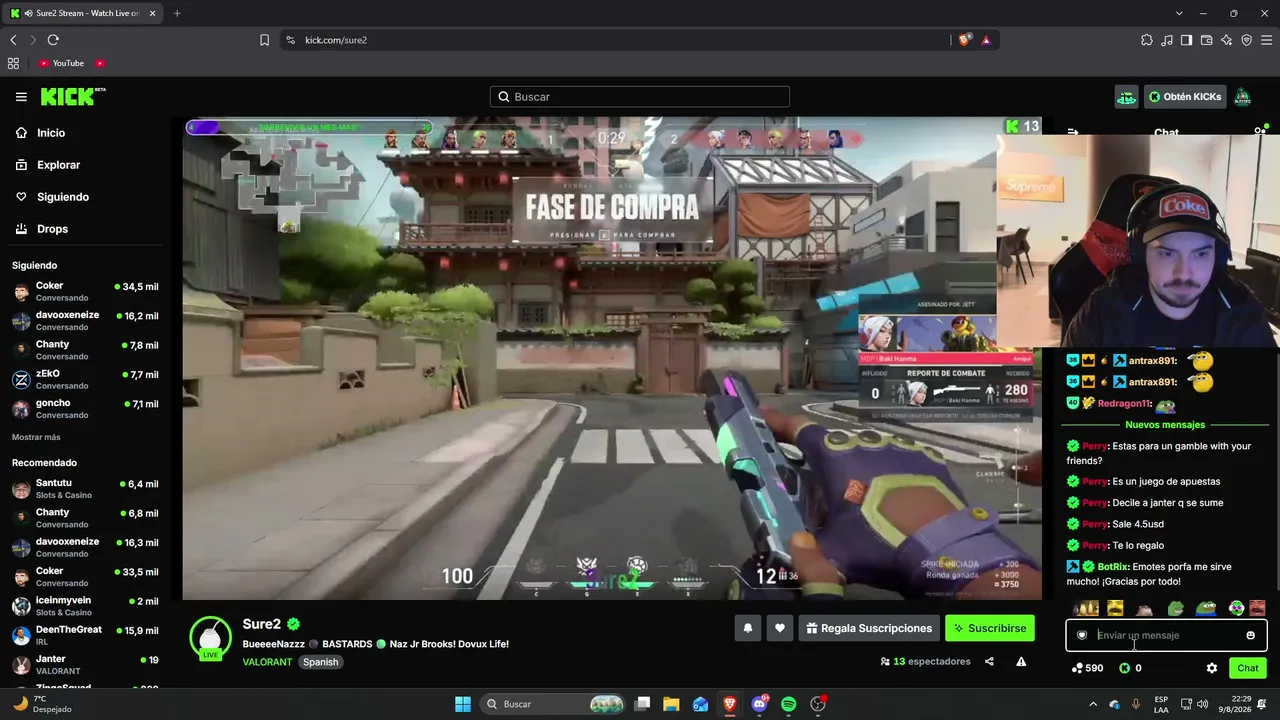The image size is (1280, 720).
Task: Go back to the previous page
Action: (13, 40)
